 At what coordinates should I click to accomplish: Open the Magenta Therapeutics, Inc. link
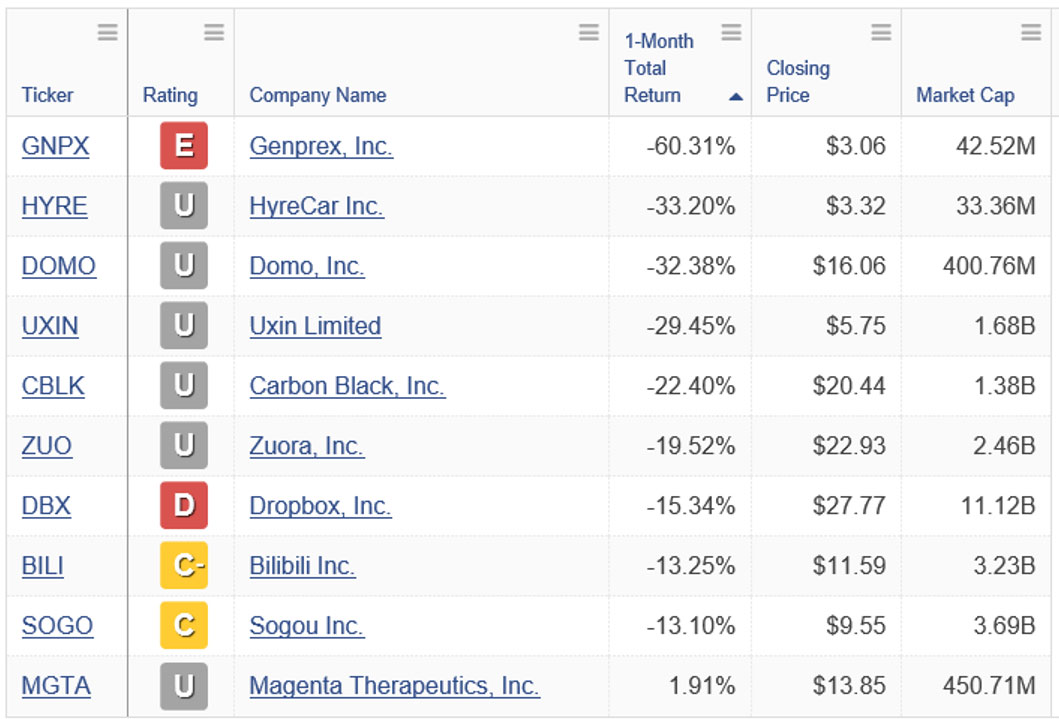click(394, 686)
